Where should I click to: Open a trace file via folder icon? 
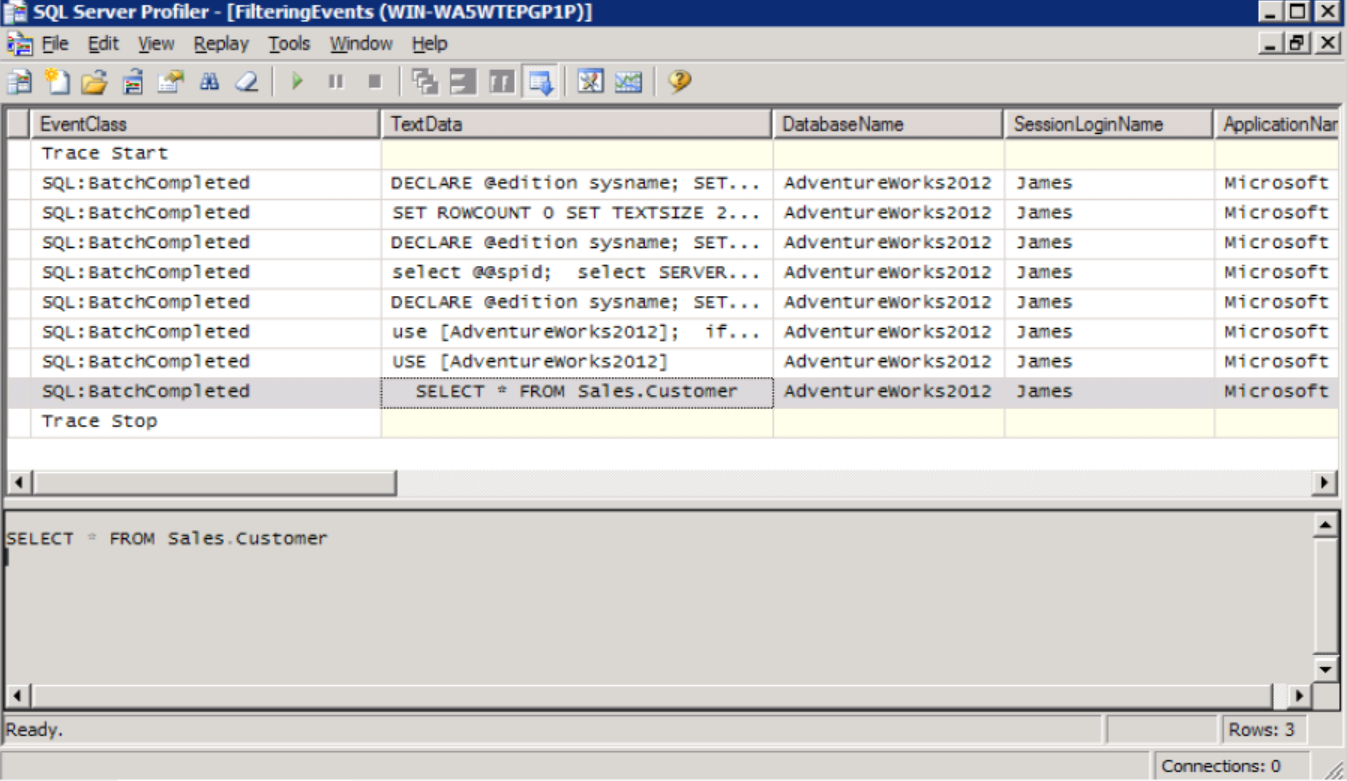pos(94,82)
